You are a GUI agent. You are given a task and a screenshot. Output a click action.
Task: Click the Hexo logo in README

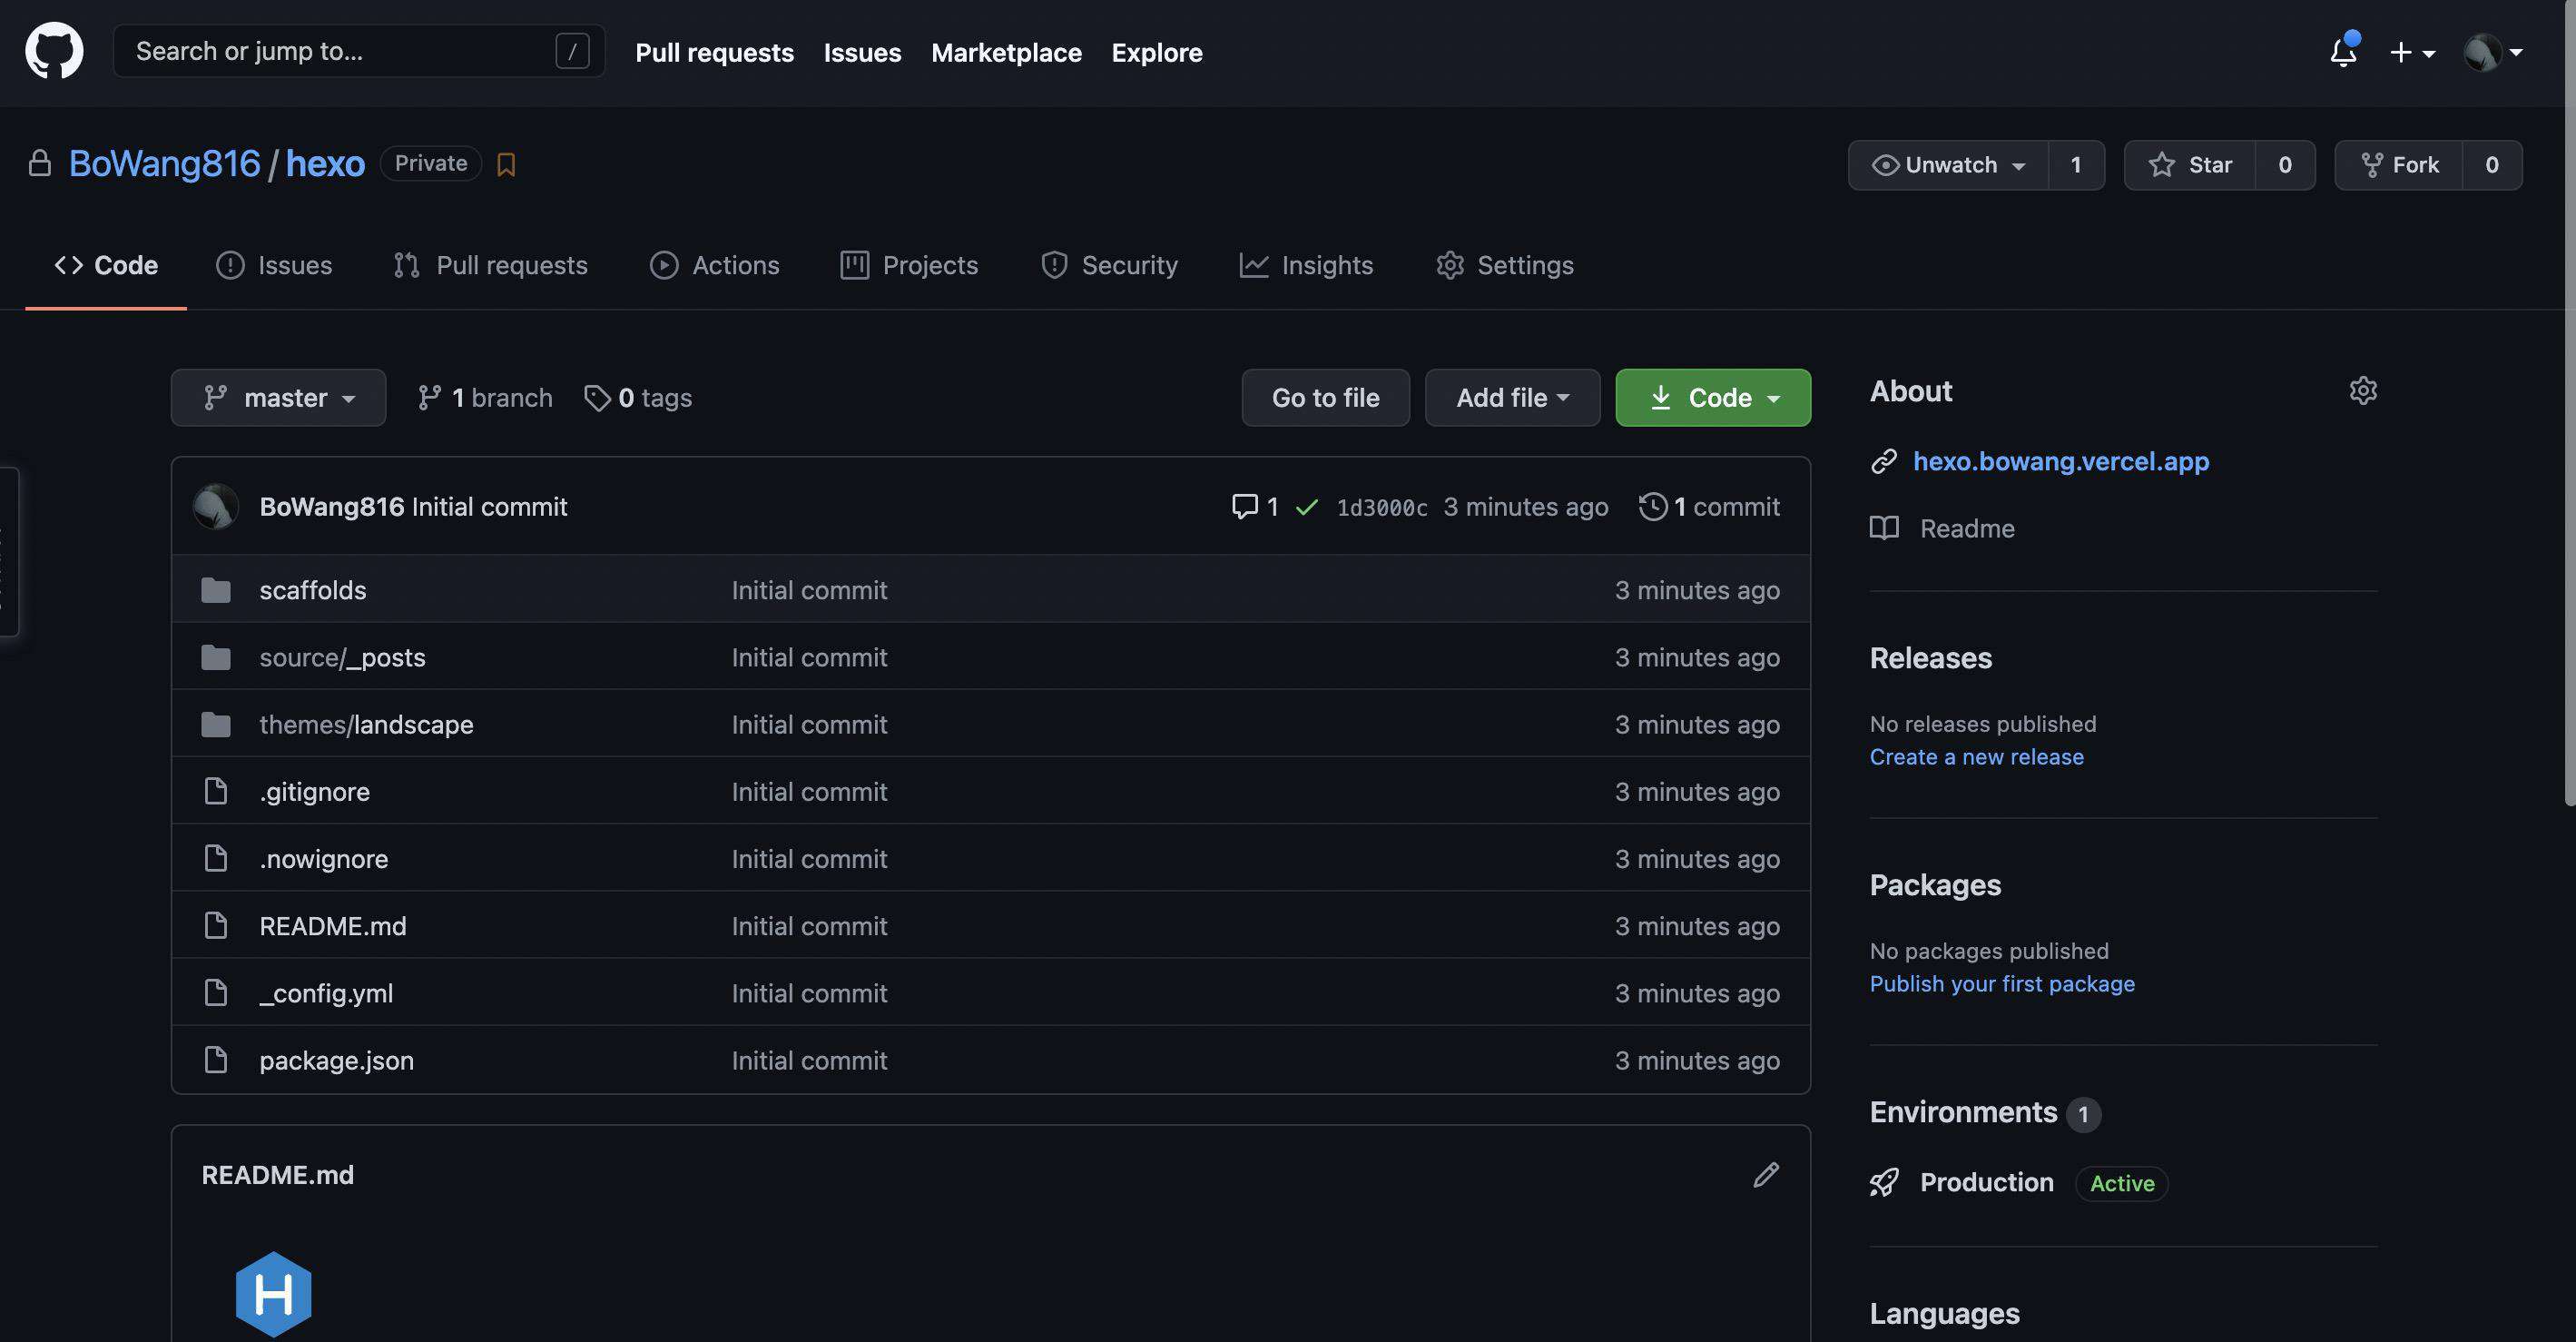(273, 1294)
